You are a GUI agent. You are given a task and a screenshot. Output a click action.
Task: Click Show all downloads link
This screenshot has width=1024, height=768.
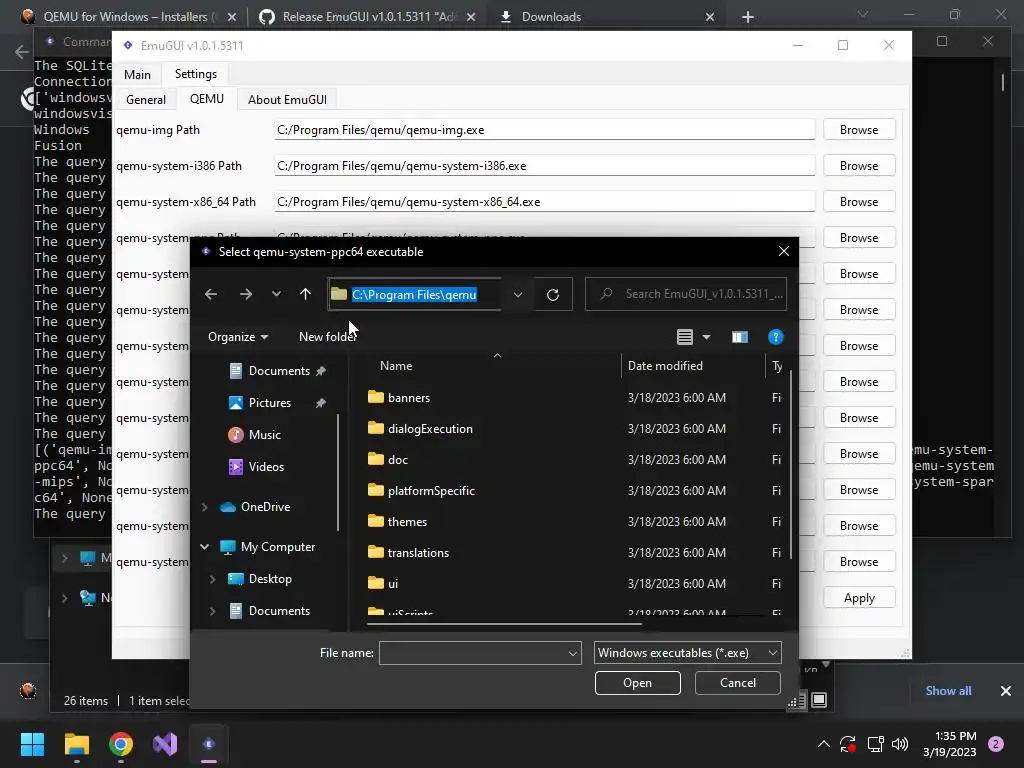click(x=948, y=690)
